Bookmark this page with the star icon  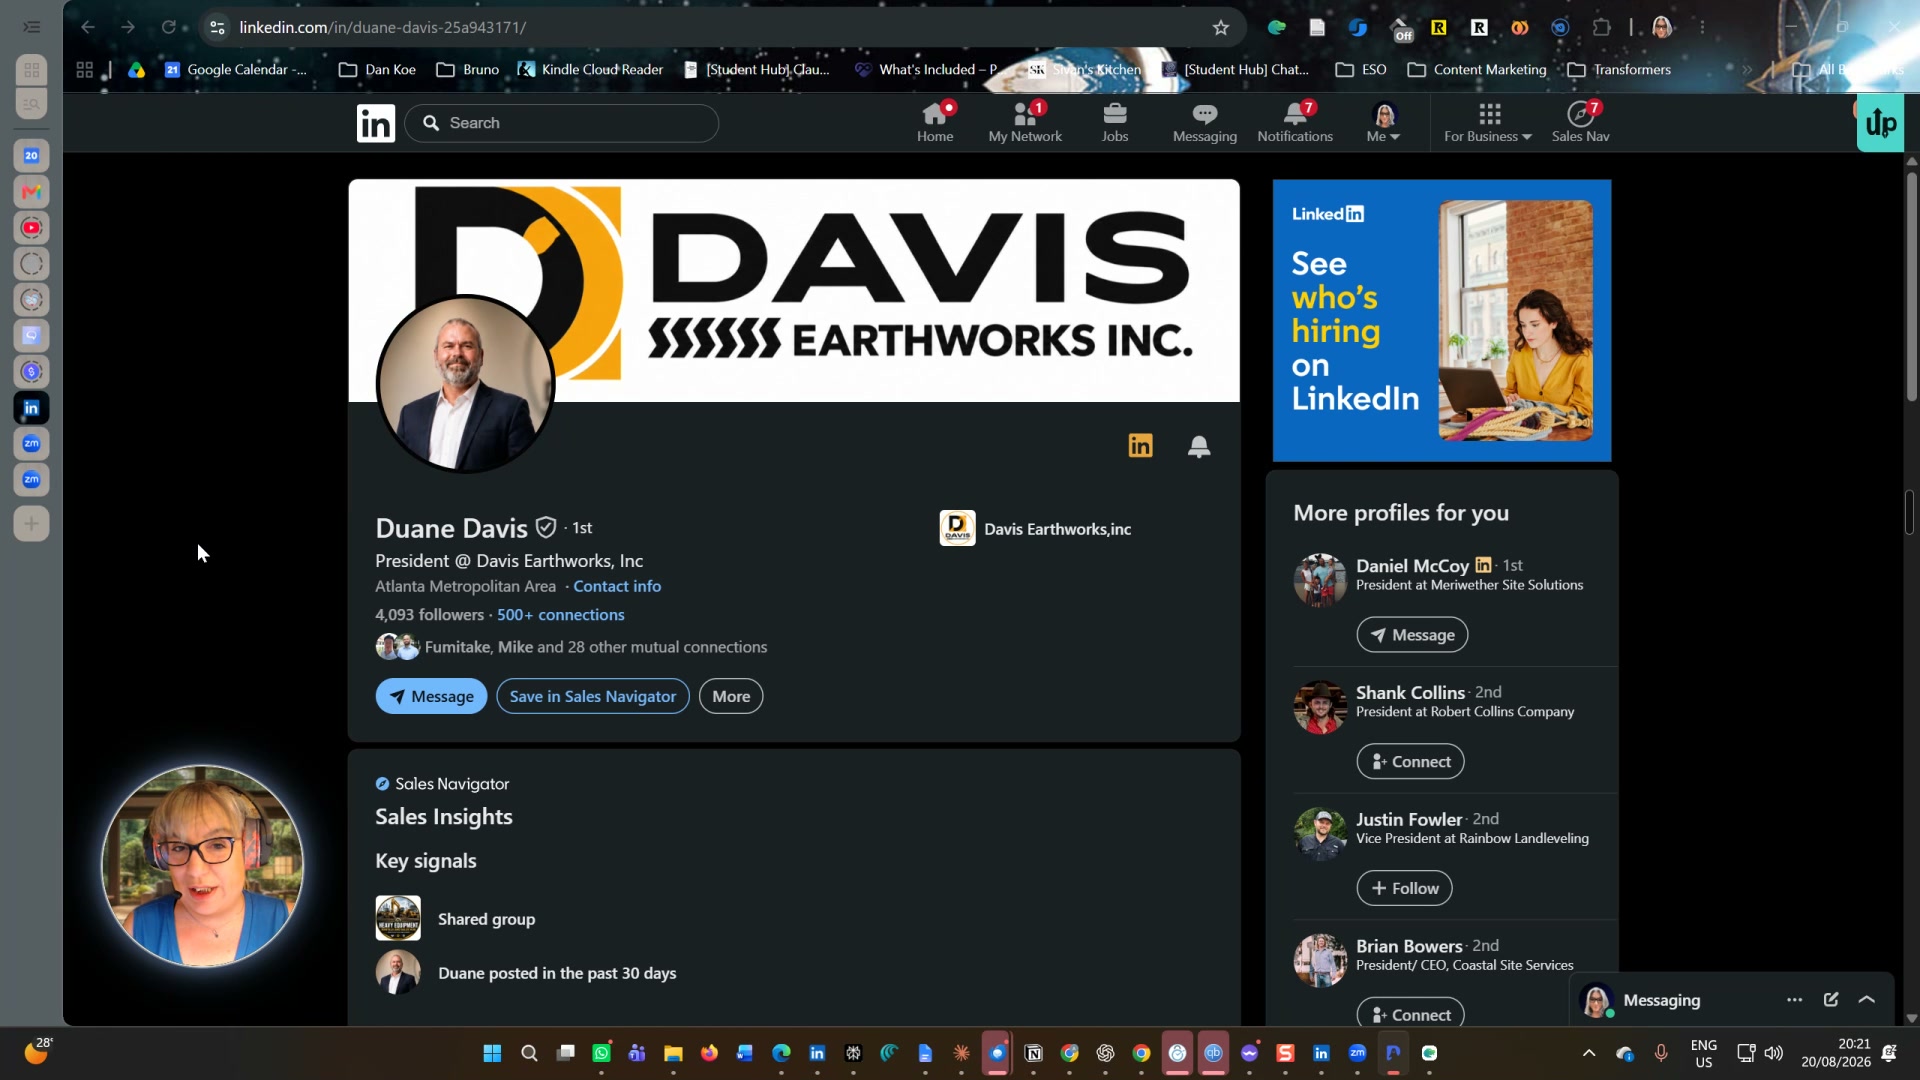[1221, 28]
